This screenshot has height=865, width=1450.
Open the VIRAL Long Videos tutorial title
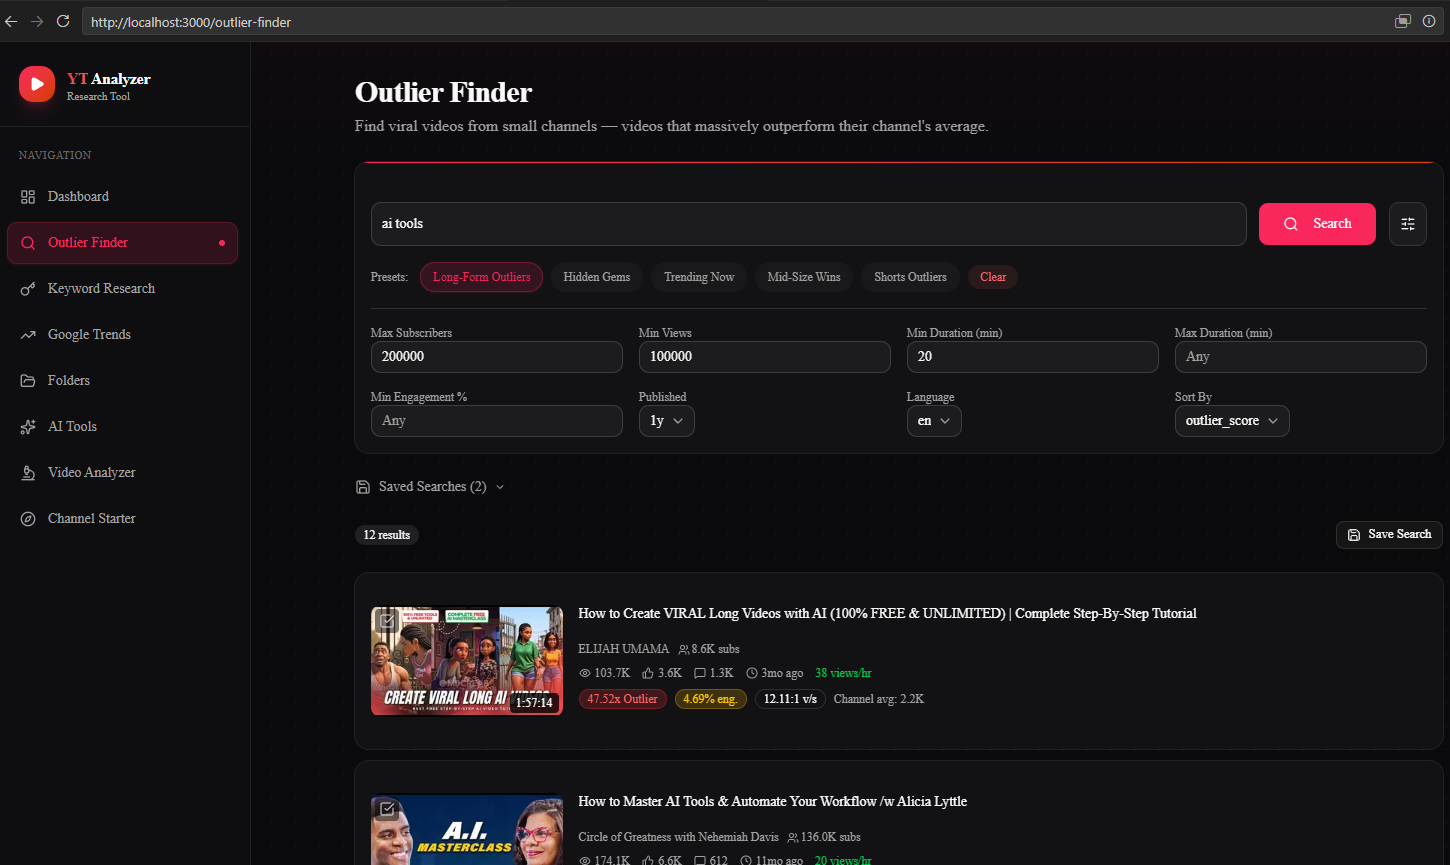(887, 614)
